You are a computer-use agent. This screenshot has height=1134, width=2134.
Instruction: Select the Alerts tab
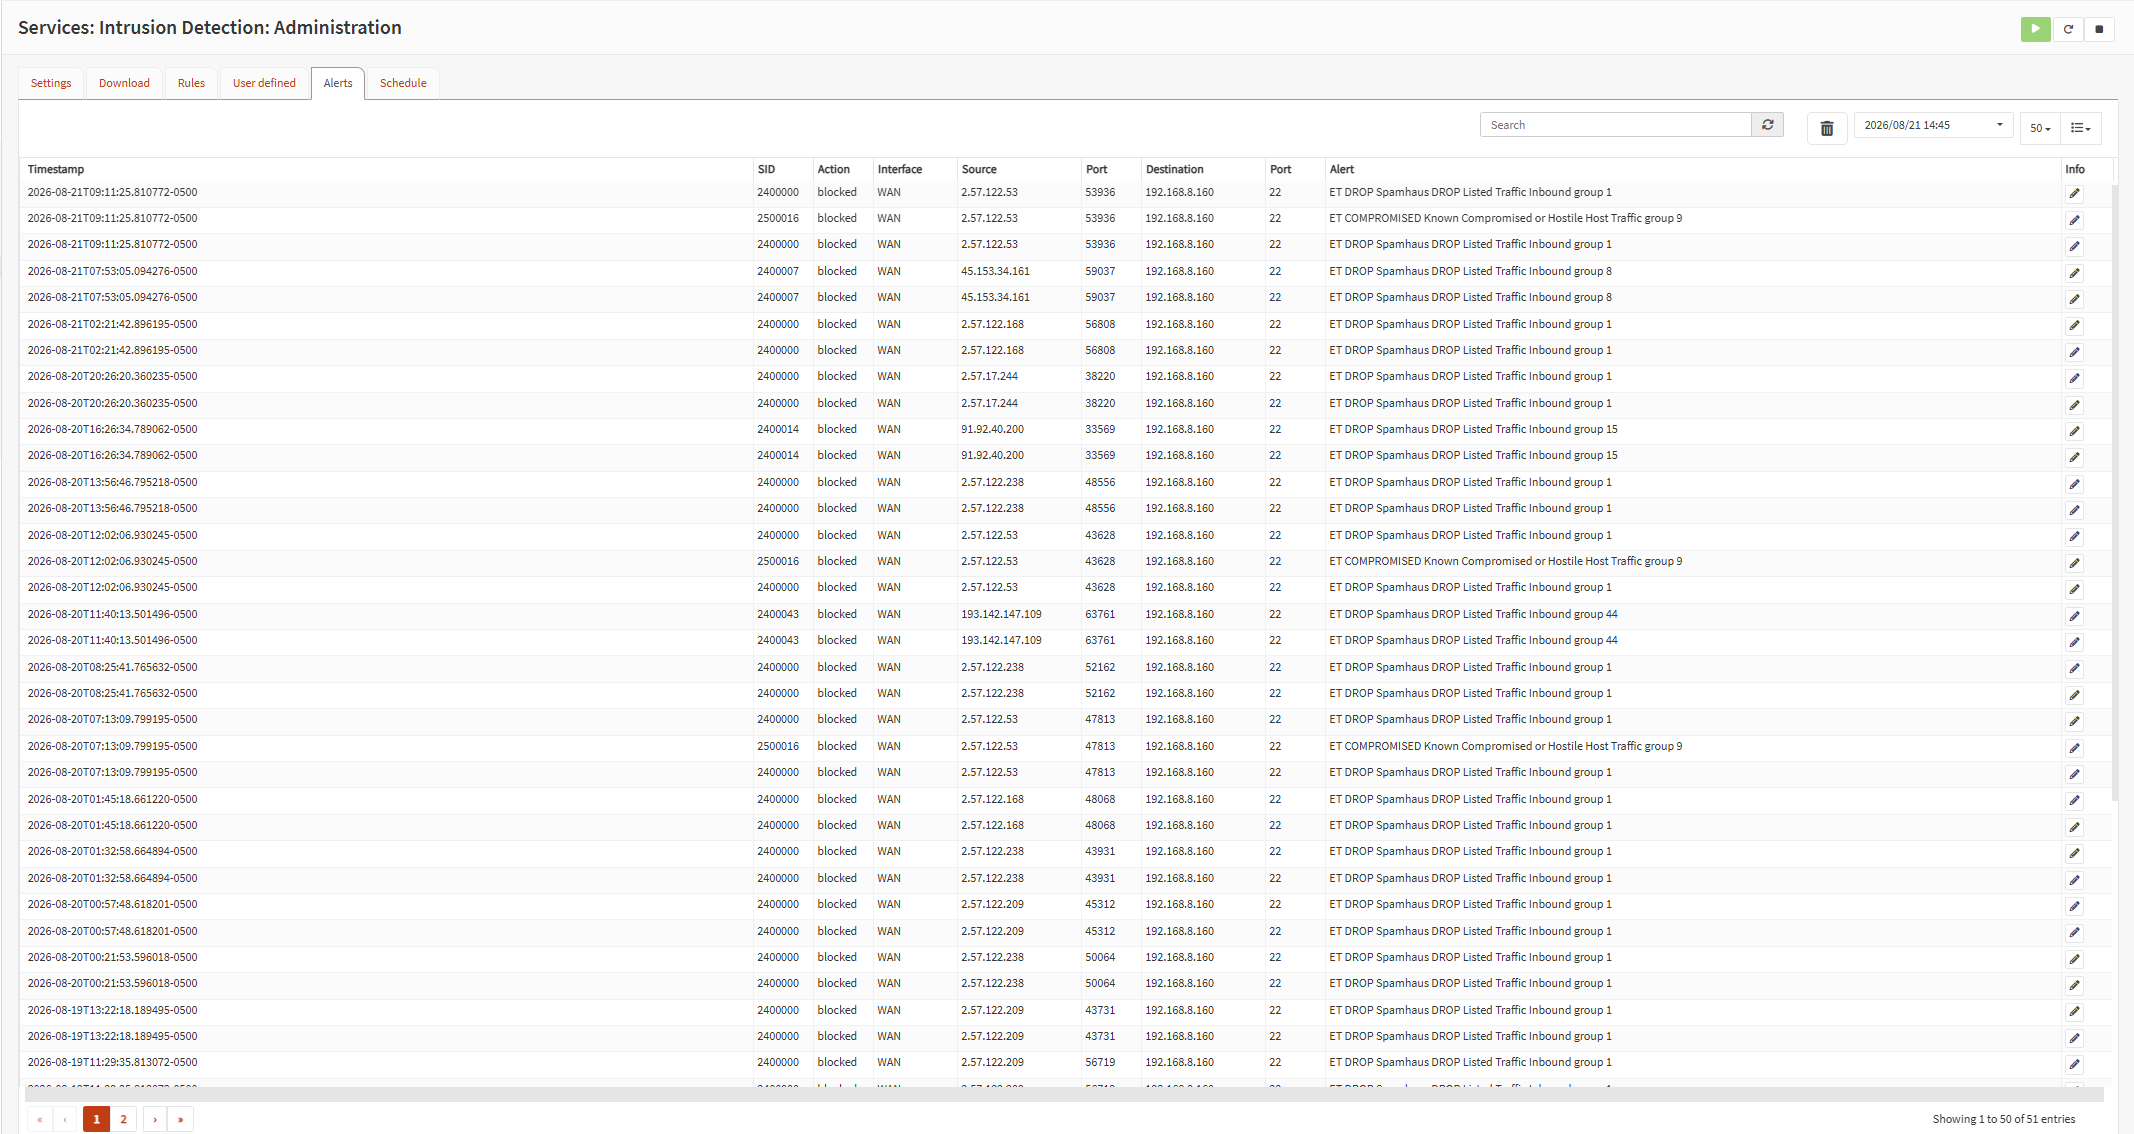[x=338, y=83]
